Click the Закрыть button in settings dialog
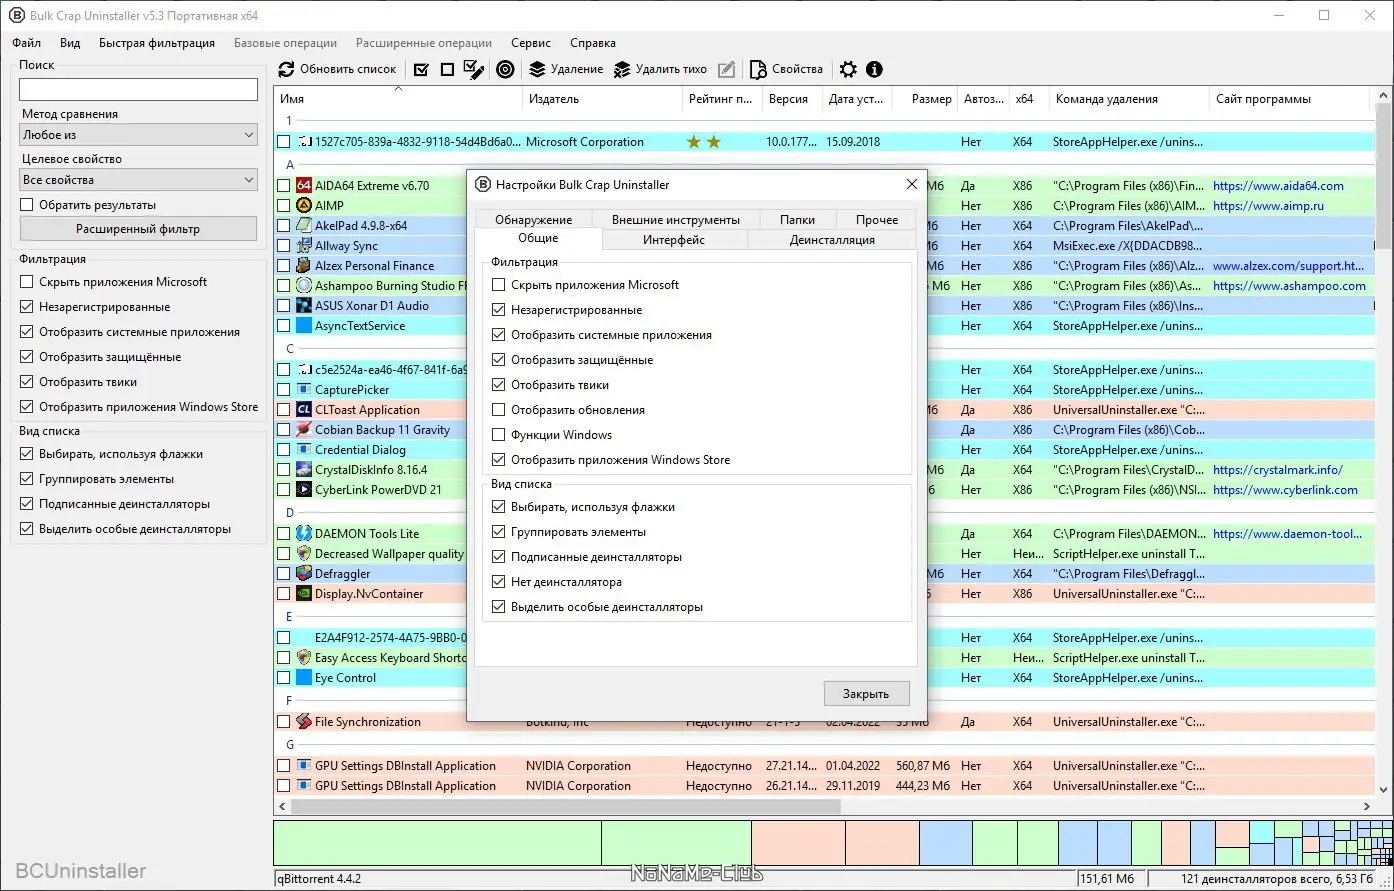1394x891 pixels. (x=866, y=694)
